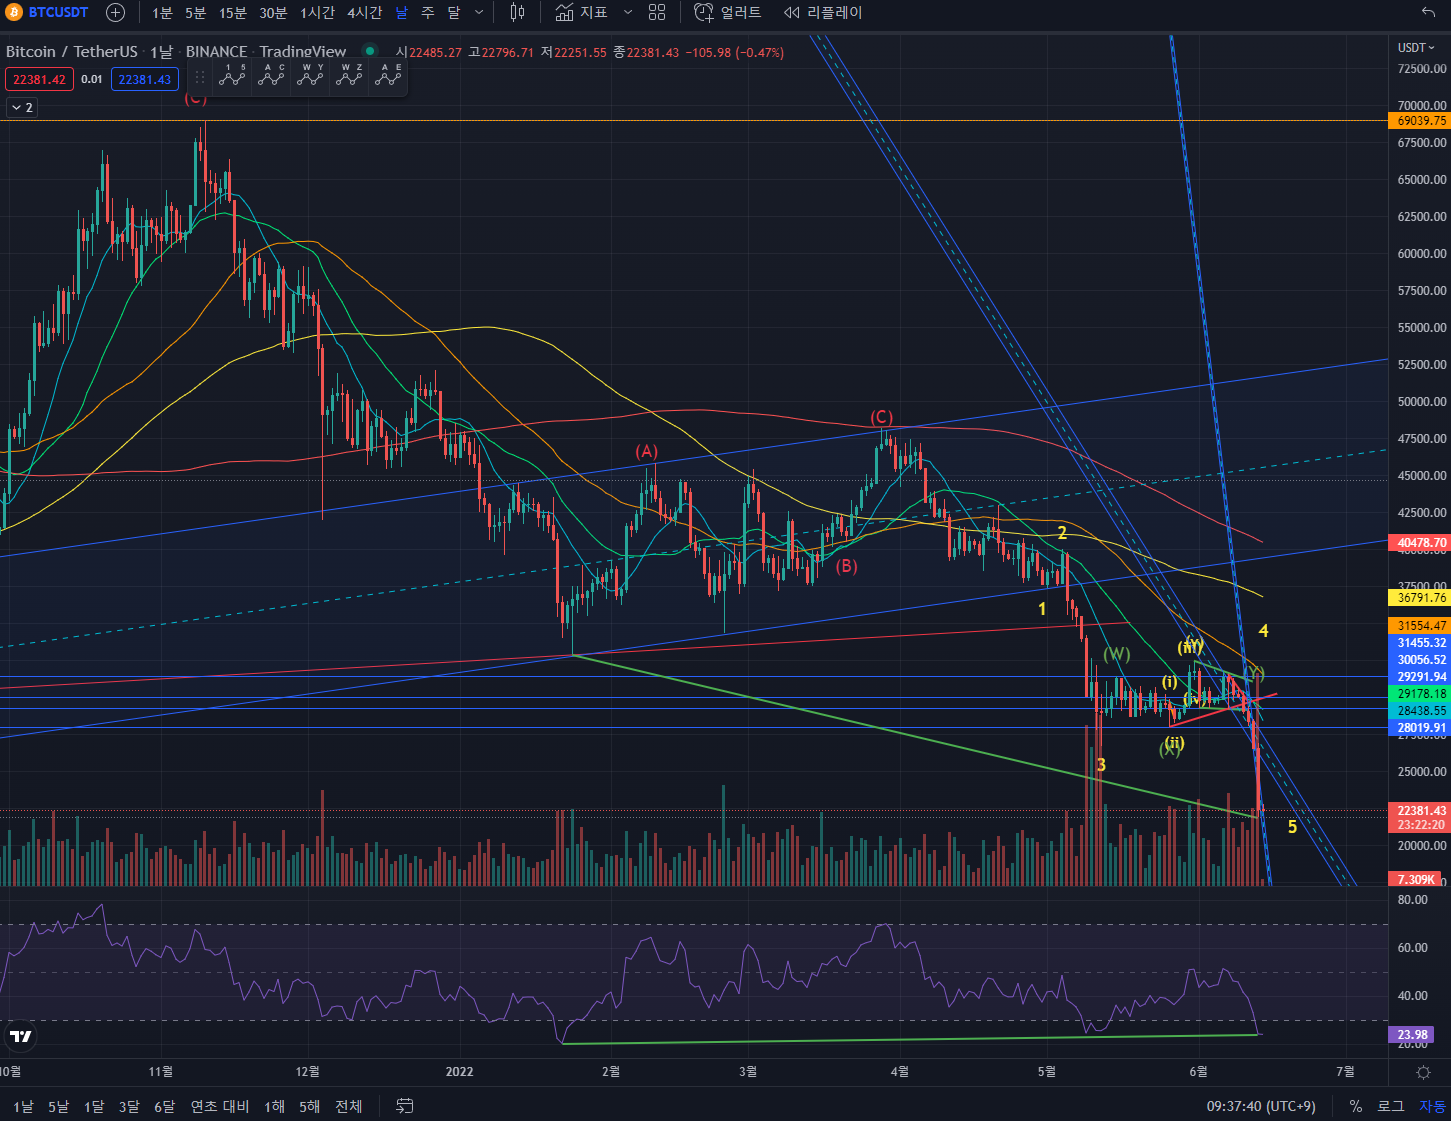Create an alert with 얼러트

(x=728, y=13)
